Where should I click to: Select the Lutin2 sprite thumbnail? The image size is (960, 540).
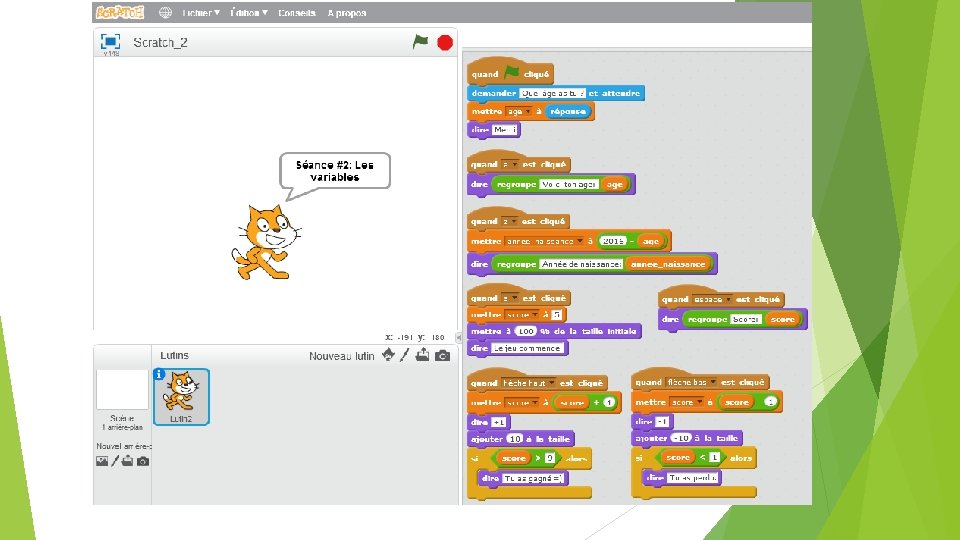pyautogui.click(x=181, y=397)
